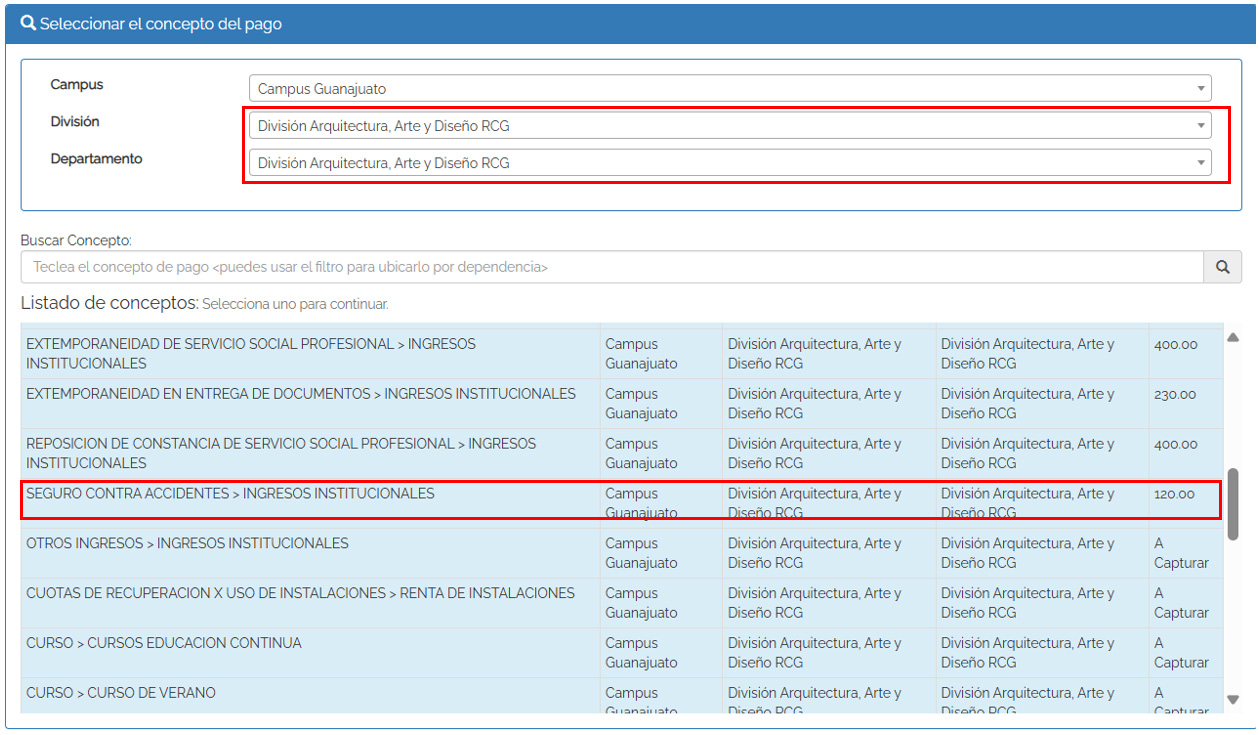
Task: Select OTROS INGRESOS concept row
Action: pos(187,544)
